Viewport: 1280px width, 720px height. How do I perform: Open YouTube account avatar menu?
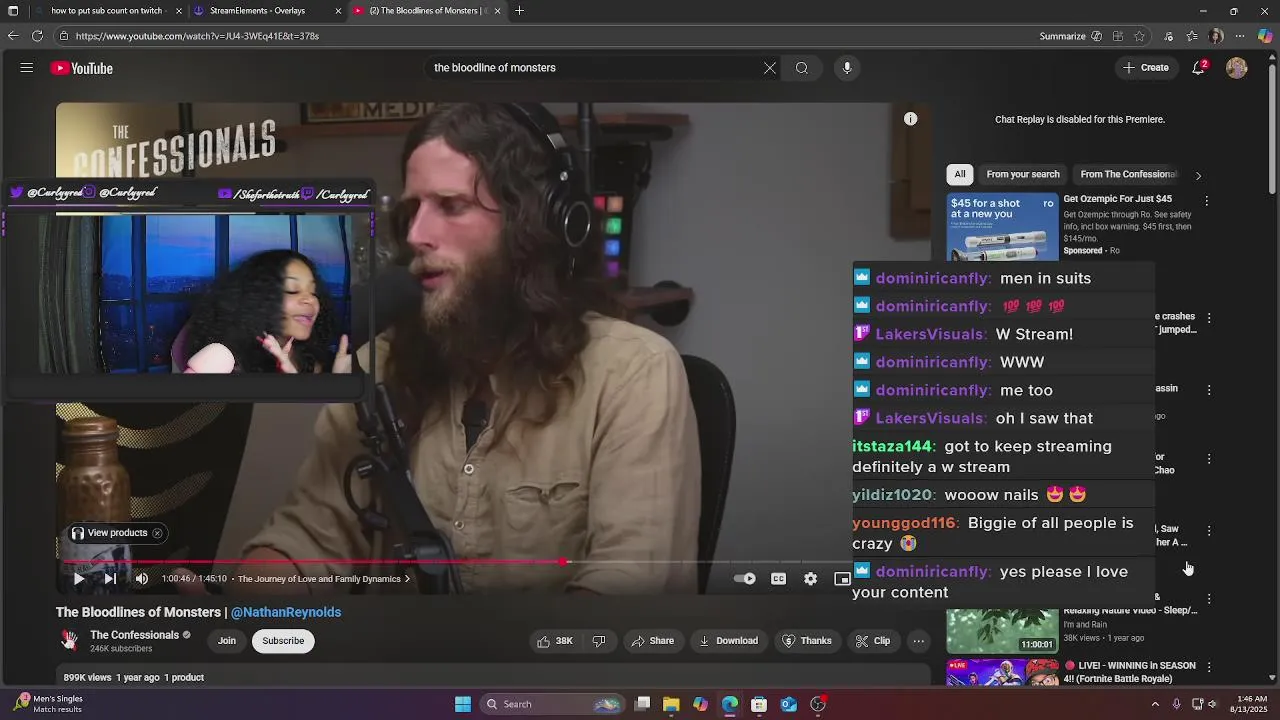click(x=1237, y=68)
